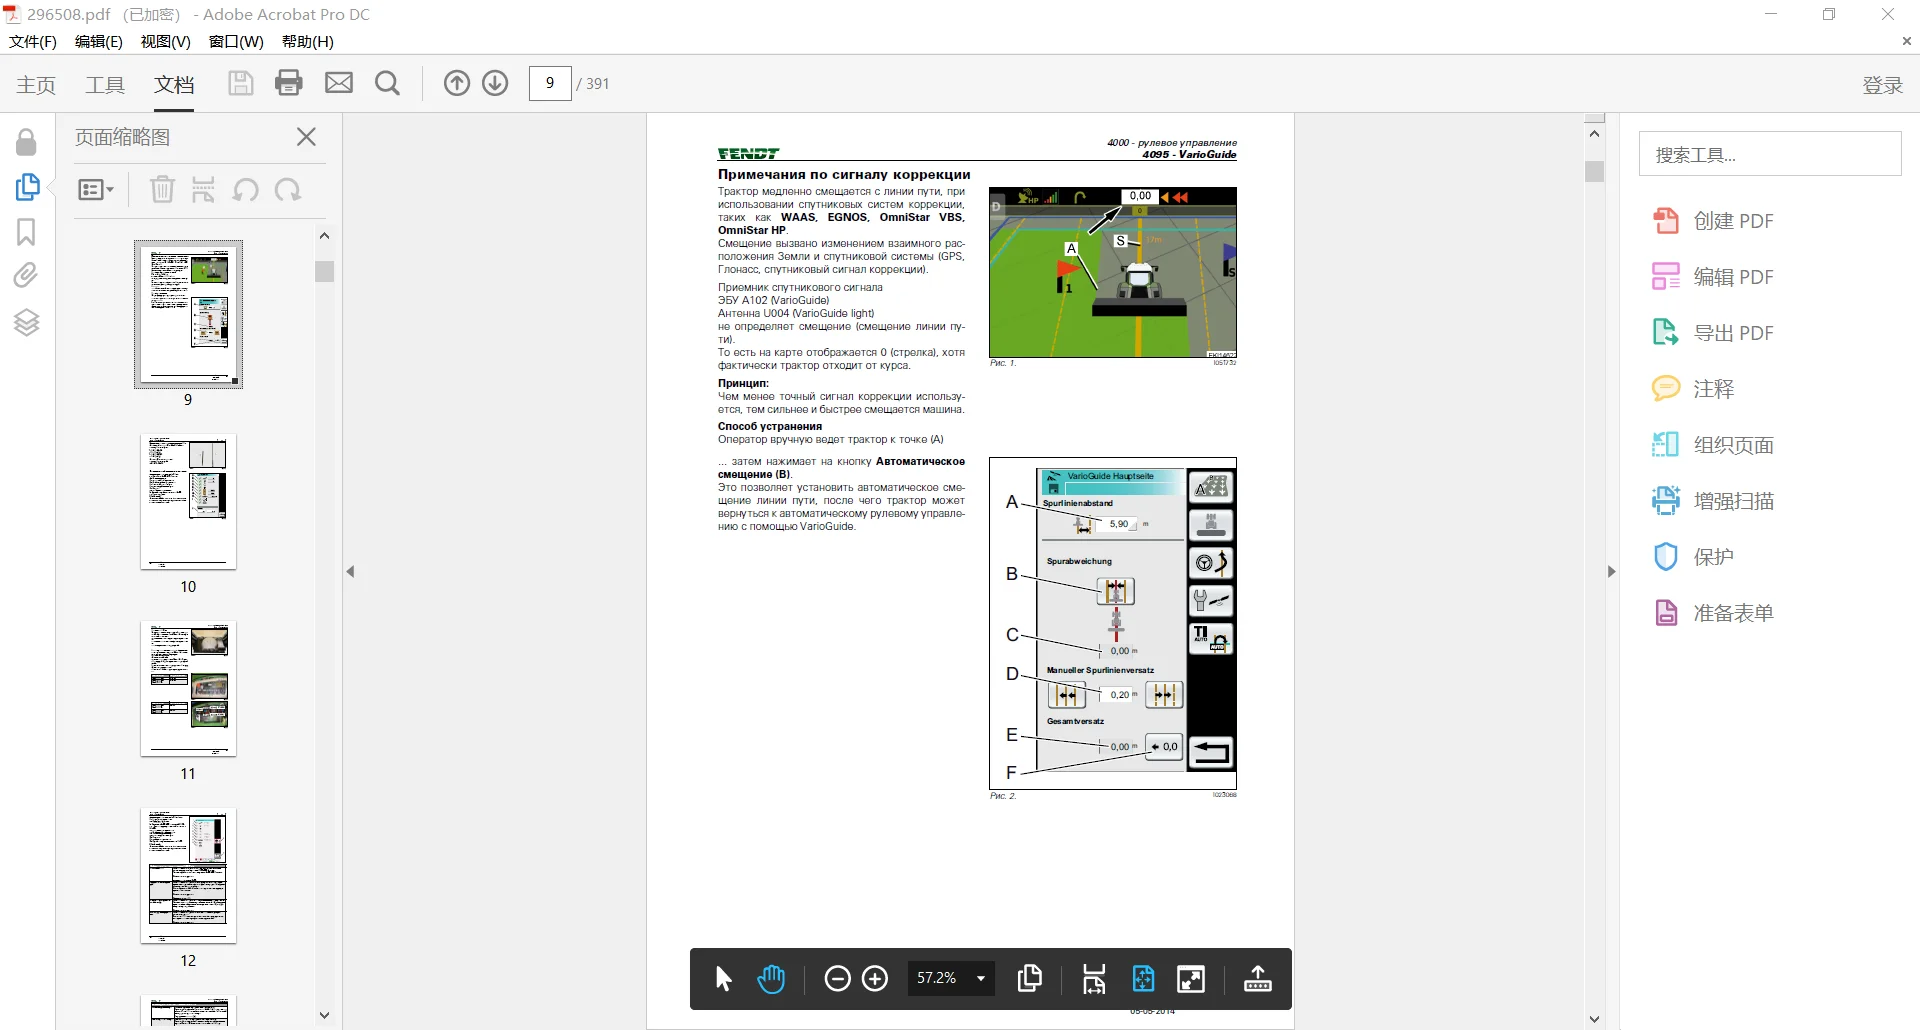Zoom in with plus button
This screenshot has width=1920, height=1030.
pos(875,979)
